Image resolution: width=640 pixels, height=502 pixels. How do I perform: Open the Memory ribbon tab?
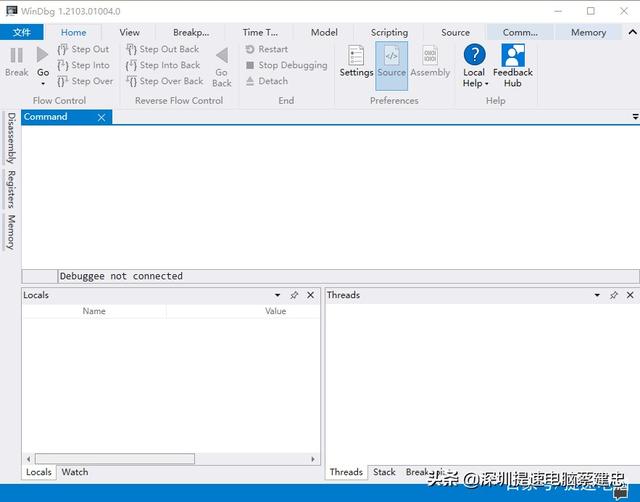[588, 32]
